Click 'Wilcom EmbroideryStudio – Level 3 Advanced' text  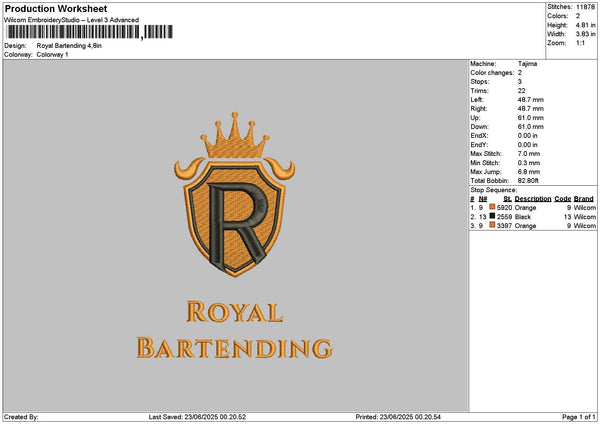[72, 20]
